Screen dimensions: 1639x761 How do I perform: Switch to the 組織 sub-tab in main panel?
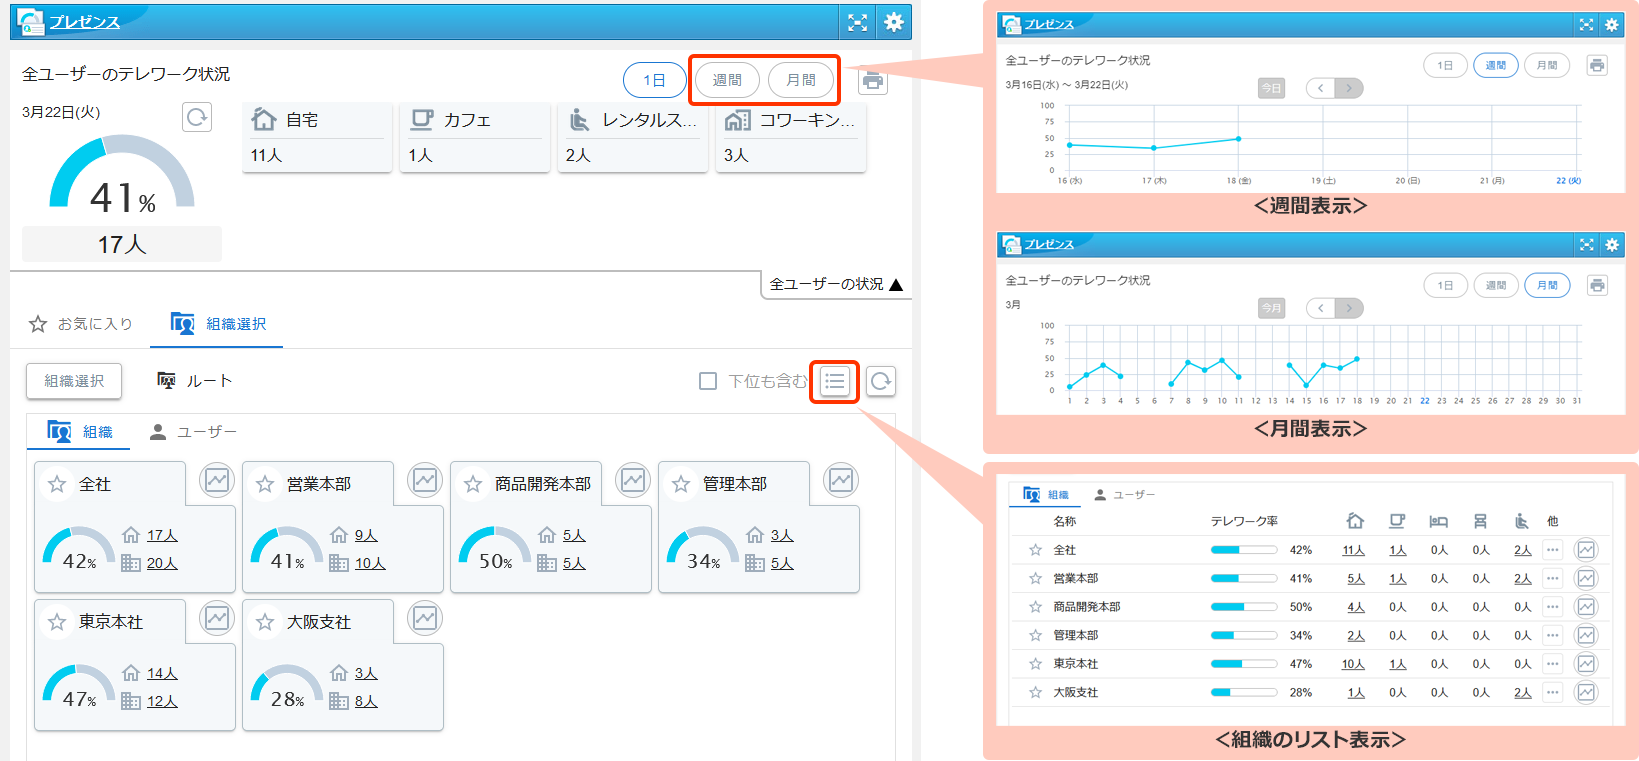click(80, 432)
